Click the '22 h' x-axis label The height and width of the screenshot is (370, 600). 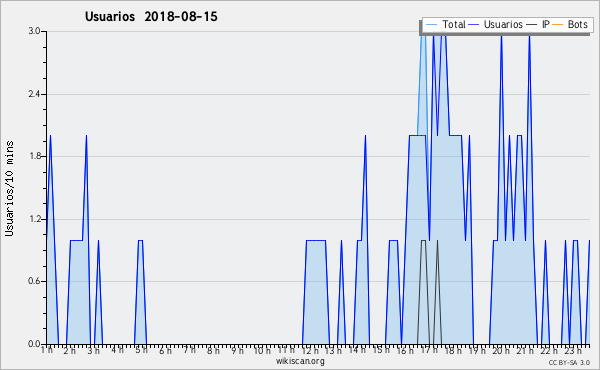pos(549,350)
